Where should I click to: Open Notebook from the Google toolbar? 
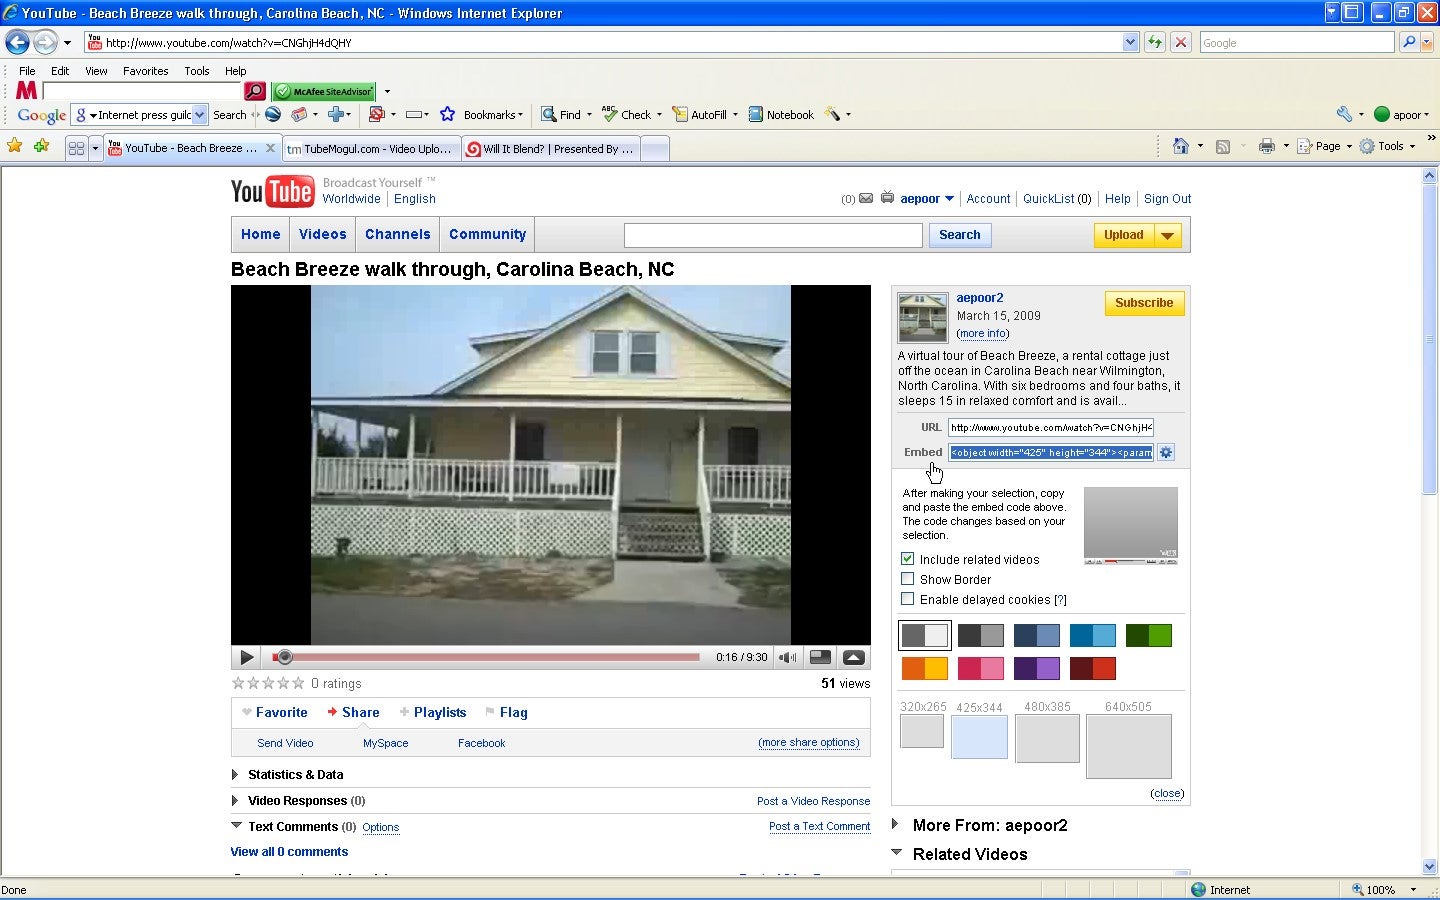[781, 115]
